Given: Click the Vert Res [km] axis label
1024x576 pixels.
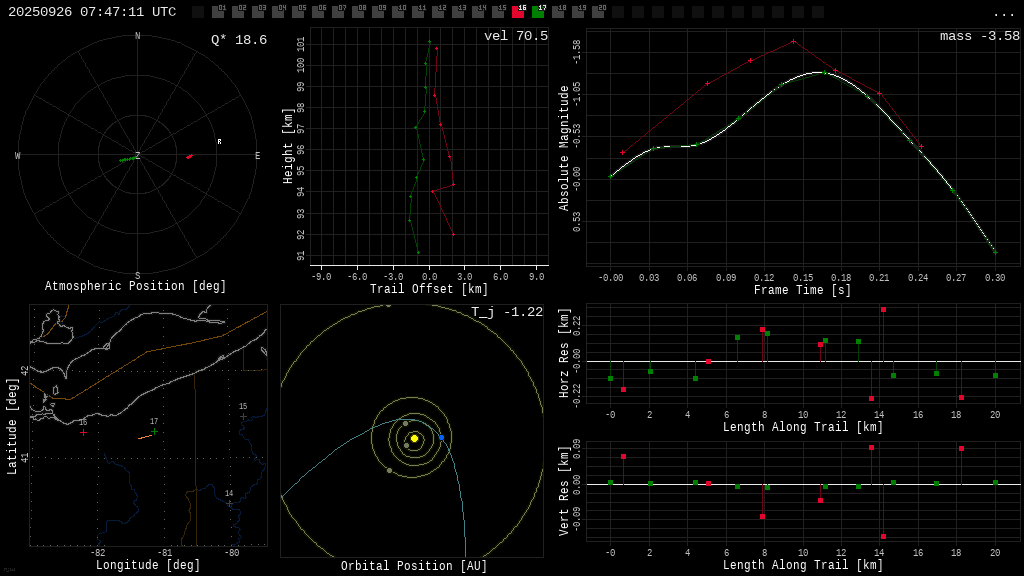Looking at the screenshot, I should point(564,491).
